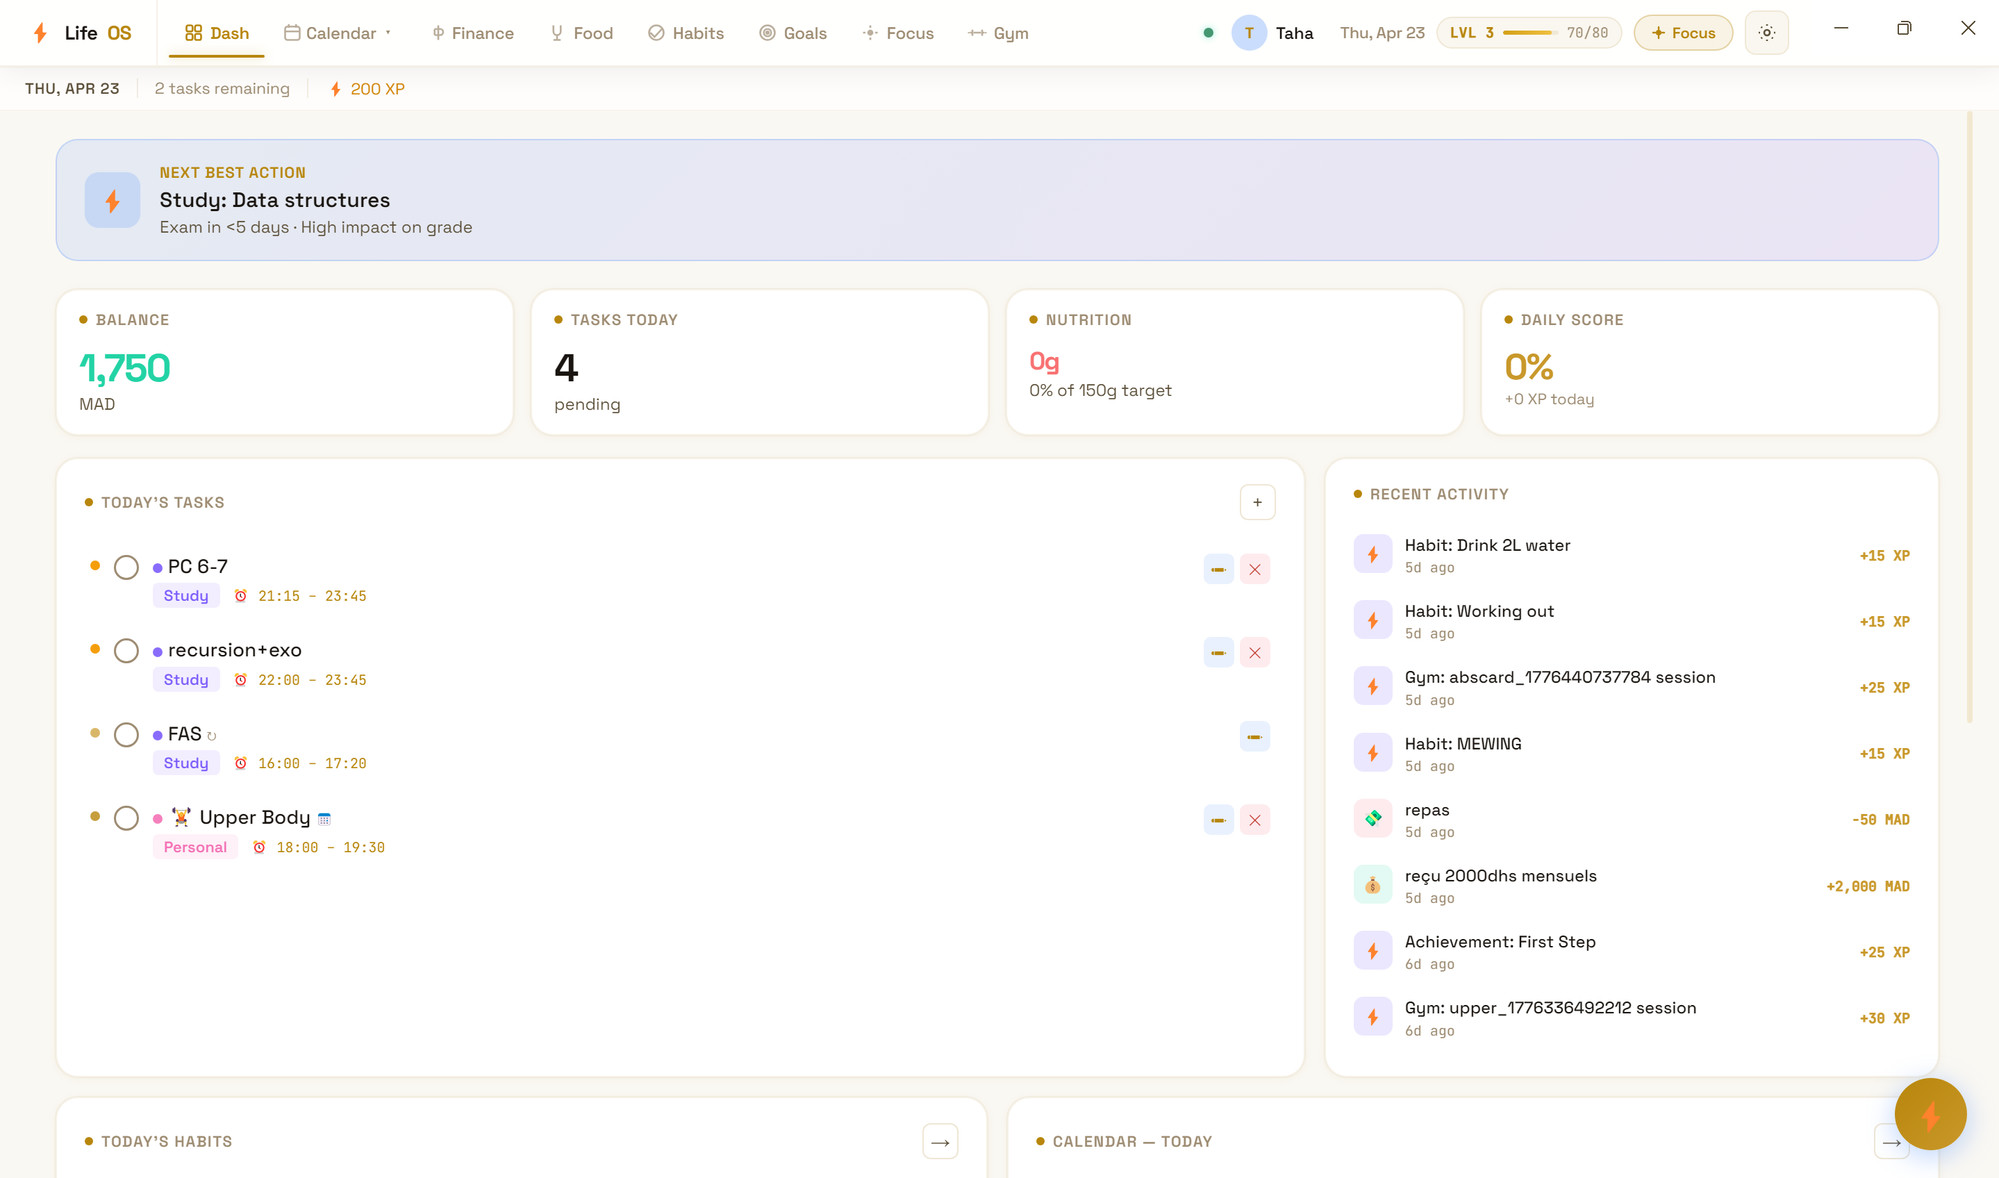The image size is (1999, 1178).
Task: Mark the Upper Body task complete
Action: point(126,818)
